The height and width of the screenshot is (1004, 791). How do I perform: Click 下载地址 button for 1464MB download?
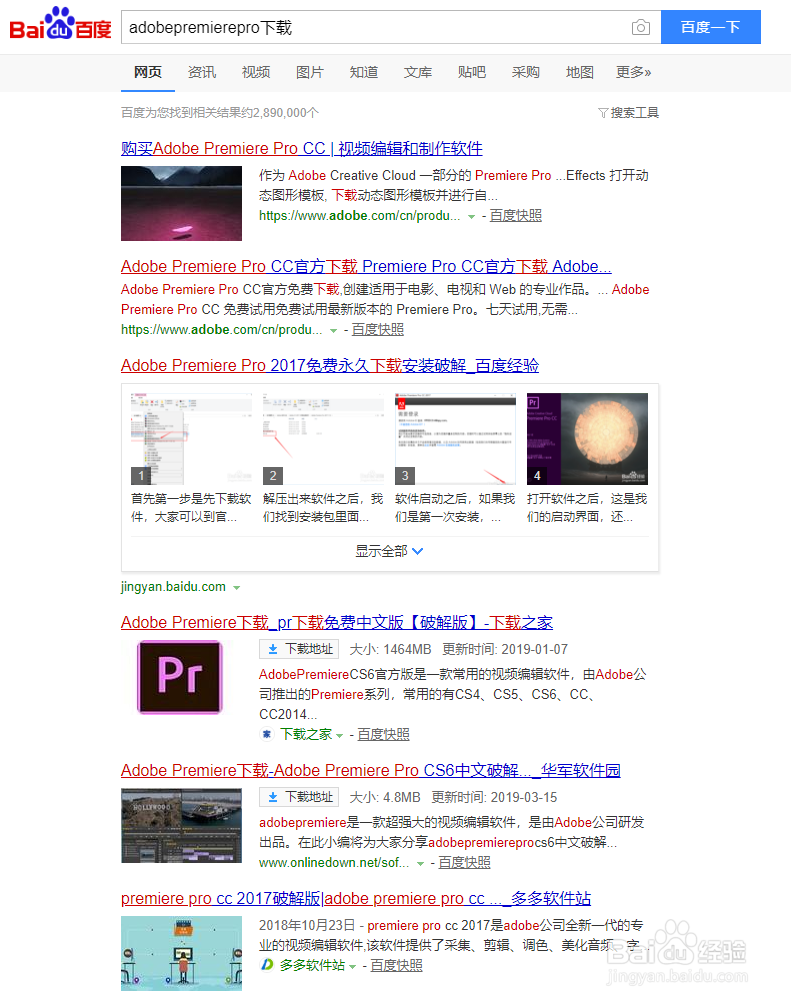point(299,649)
